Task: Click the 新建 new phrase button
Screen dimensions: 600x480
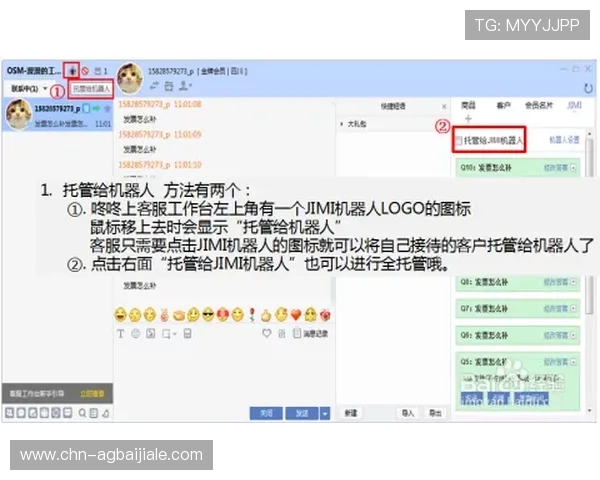Action: [x=351, y=413]
